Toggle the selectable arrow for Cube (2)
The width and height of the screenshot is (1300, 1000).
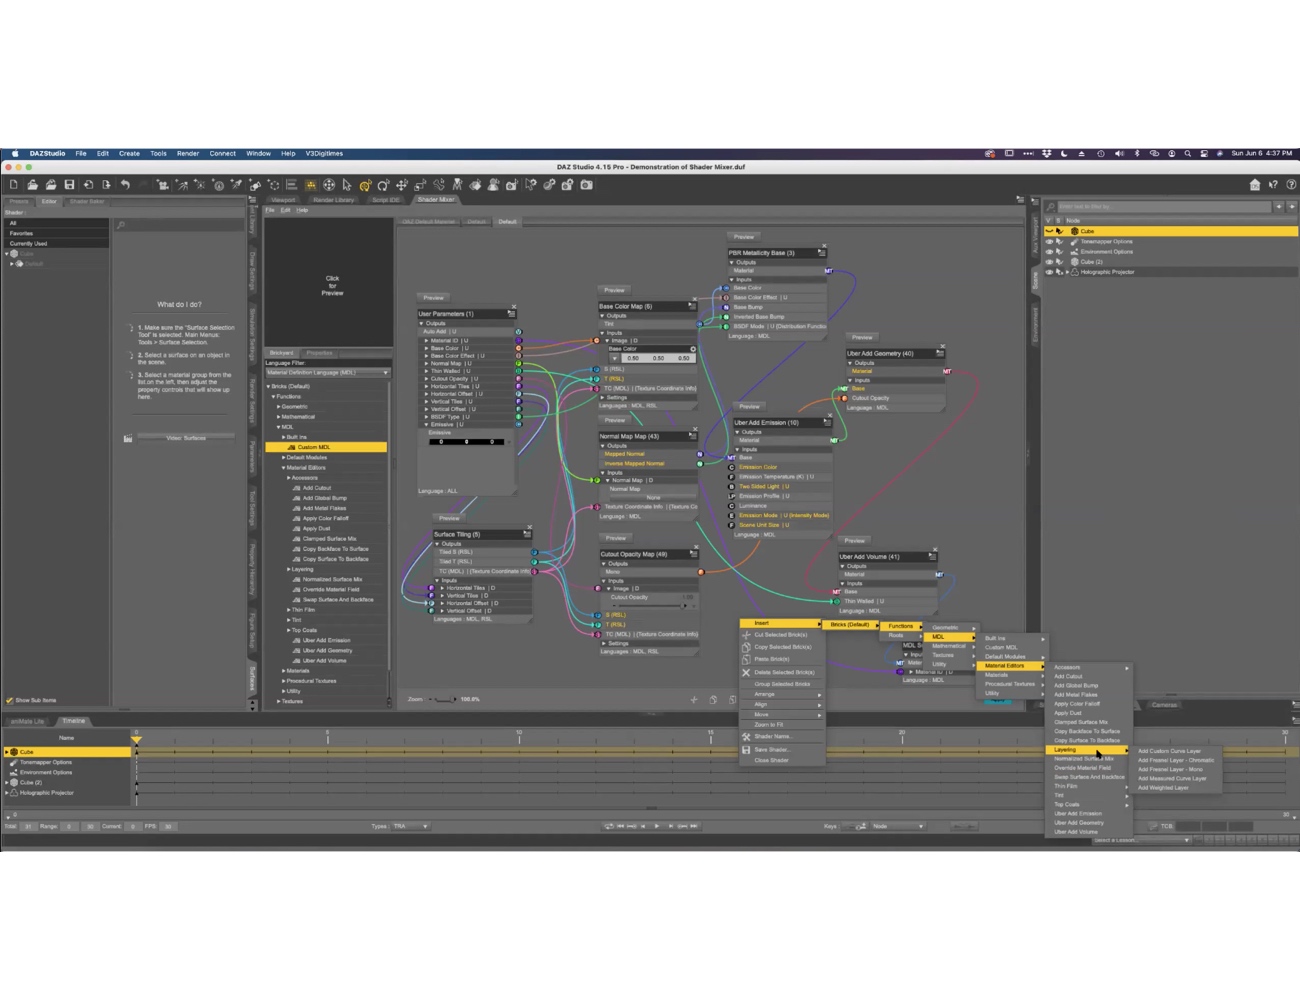1059,262
